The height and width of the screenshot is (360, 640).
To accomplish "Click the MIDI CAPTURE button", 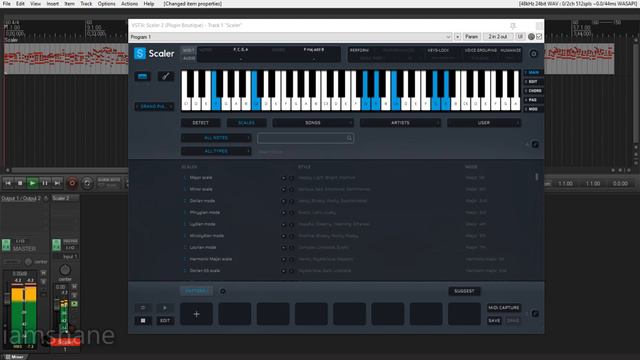I will (504, 308).
